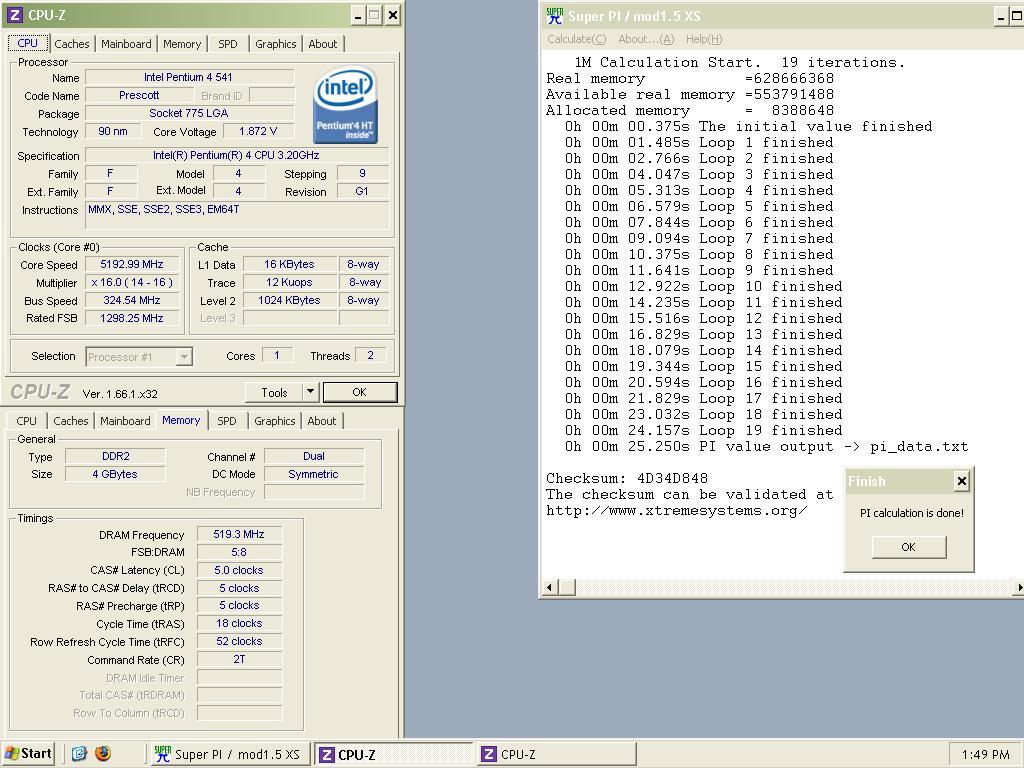Click the Loop 19 finished line
The height and width of the screenshot is (768, 1024).
coord(703,430)
